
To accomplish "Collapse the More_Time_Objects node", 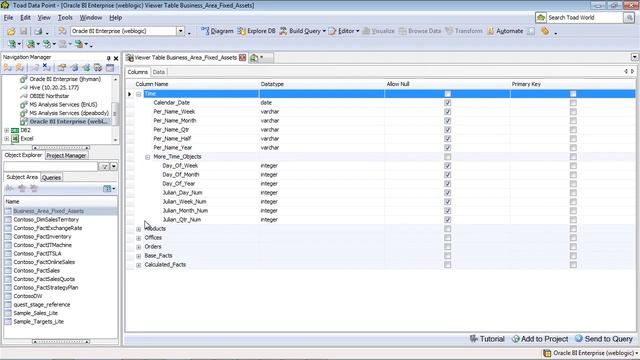I will 148,157.
